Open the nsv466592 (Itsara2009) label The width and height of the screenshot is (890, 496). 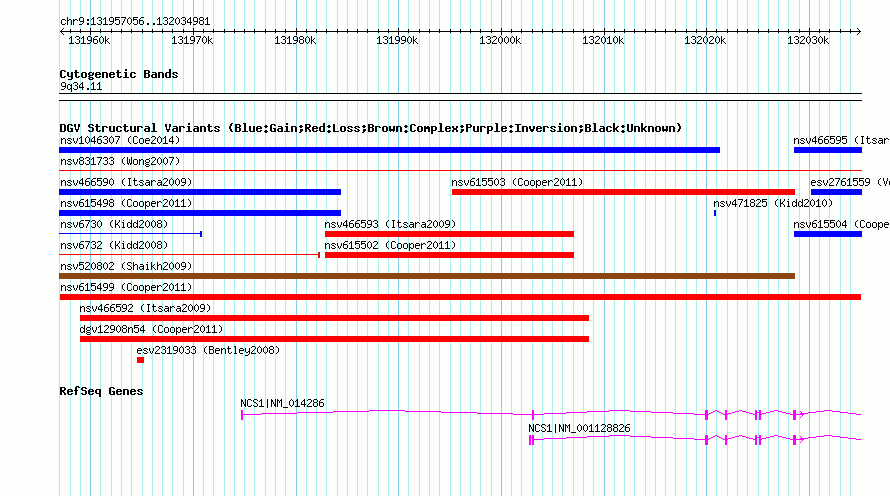145,308
